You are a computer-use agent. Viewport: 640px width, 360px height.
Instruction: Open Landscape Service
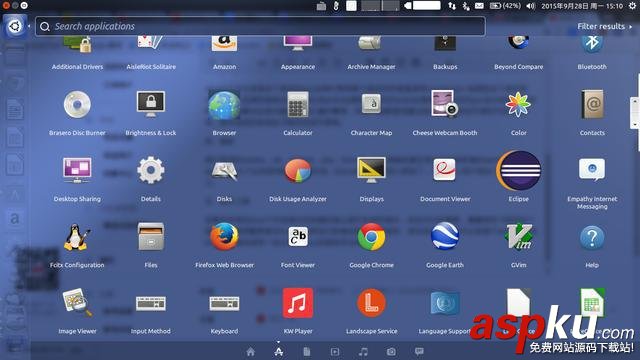coord(371,303)
